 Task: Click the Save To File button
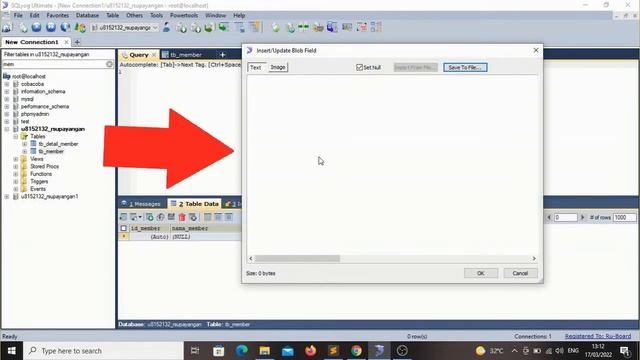point(465,67)
